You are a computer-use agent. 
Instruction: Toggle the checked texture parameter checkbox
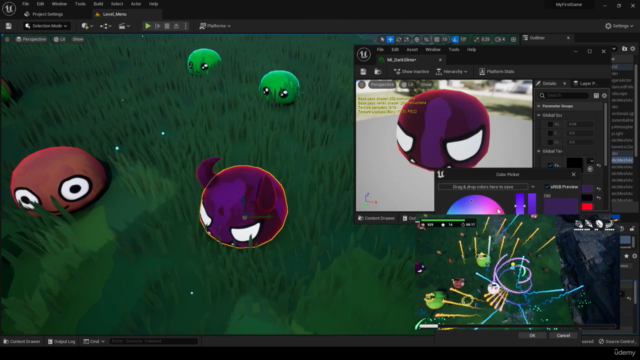(550, 165)
